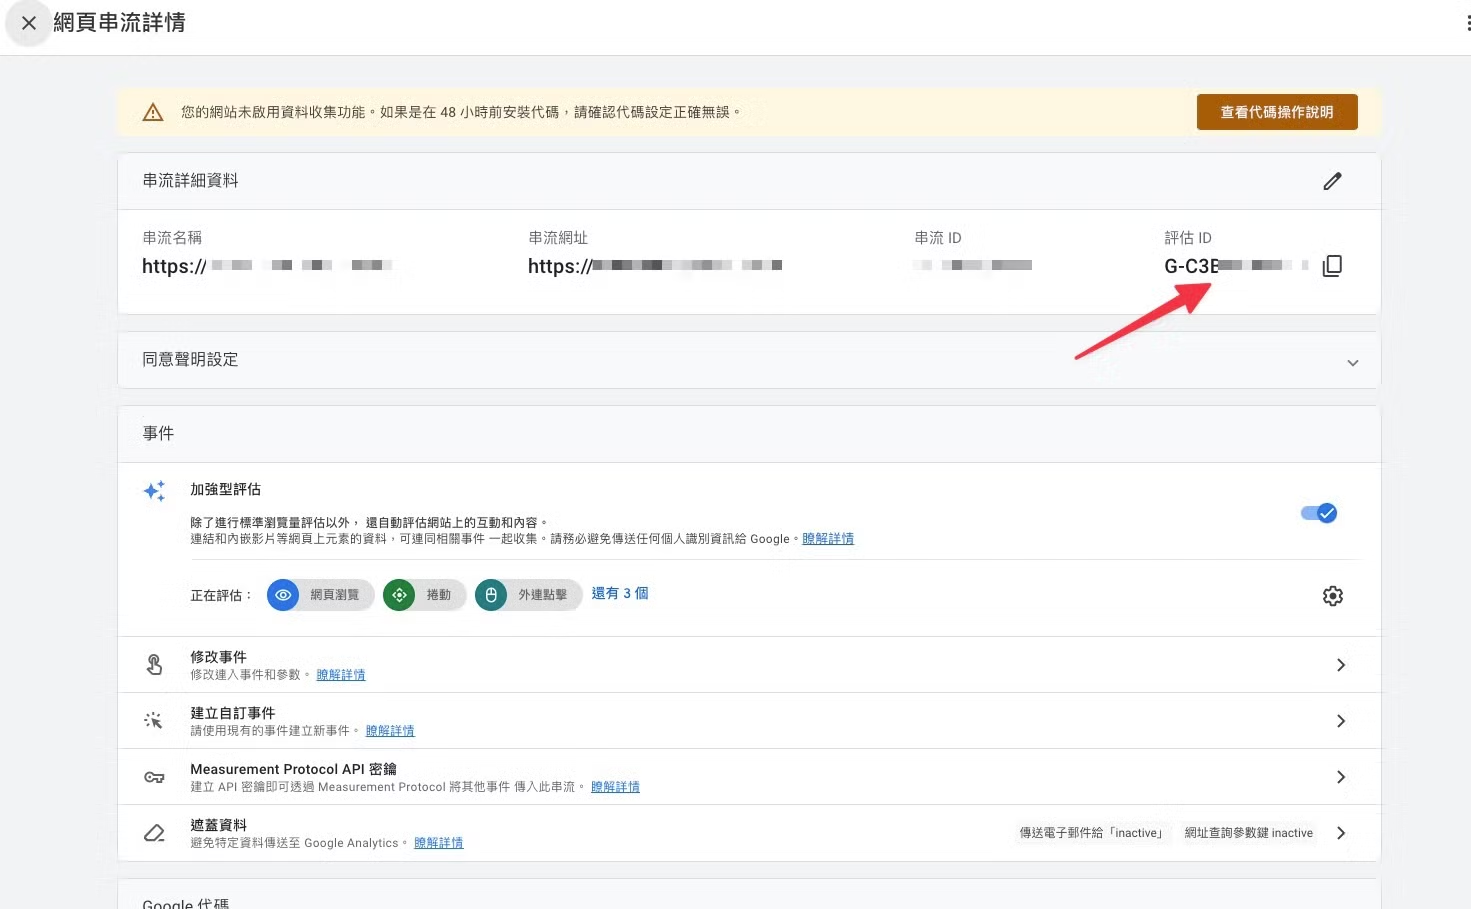Click the 外連點擊 outbound click chip
This screenshot has height=909, width=1471.
[529, 595]
